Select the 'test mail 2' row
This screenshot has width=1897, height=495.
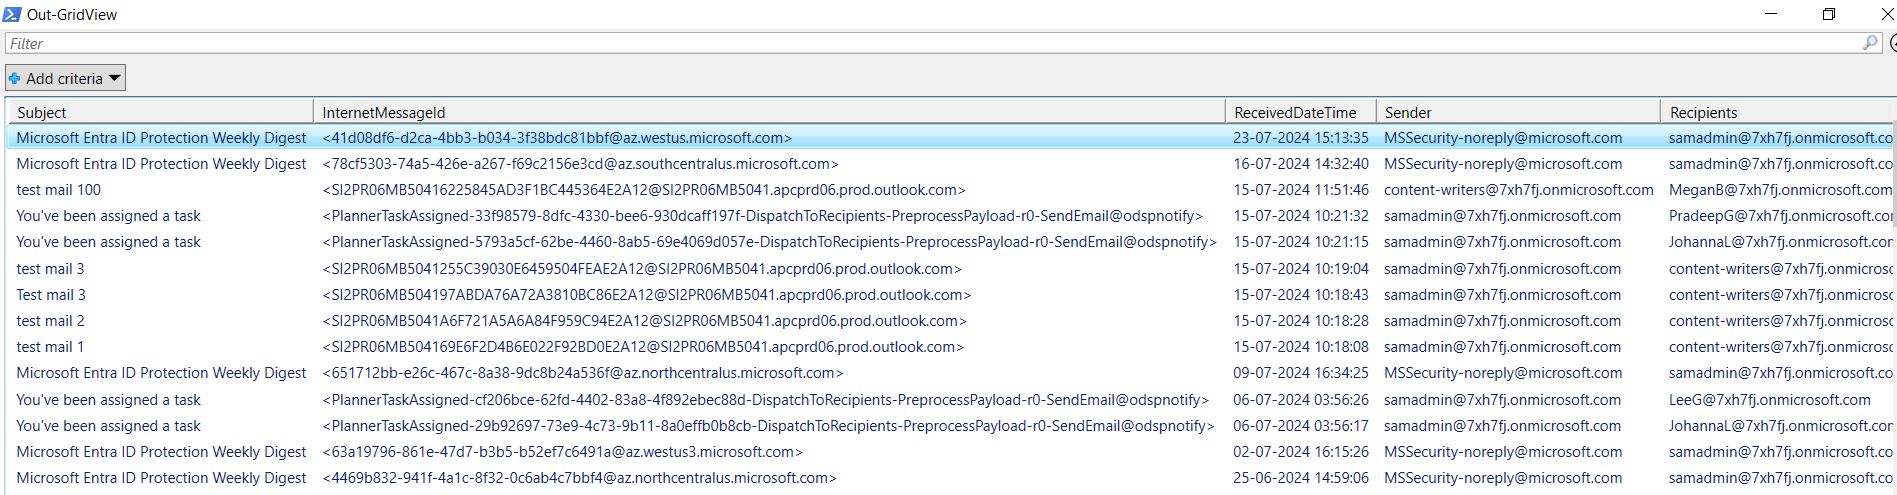pos(950,321)
